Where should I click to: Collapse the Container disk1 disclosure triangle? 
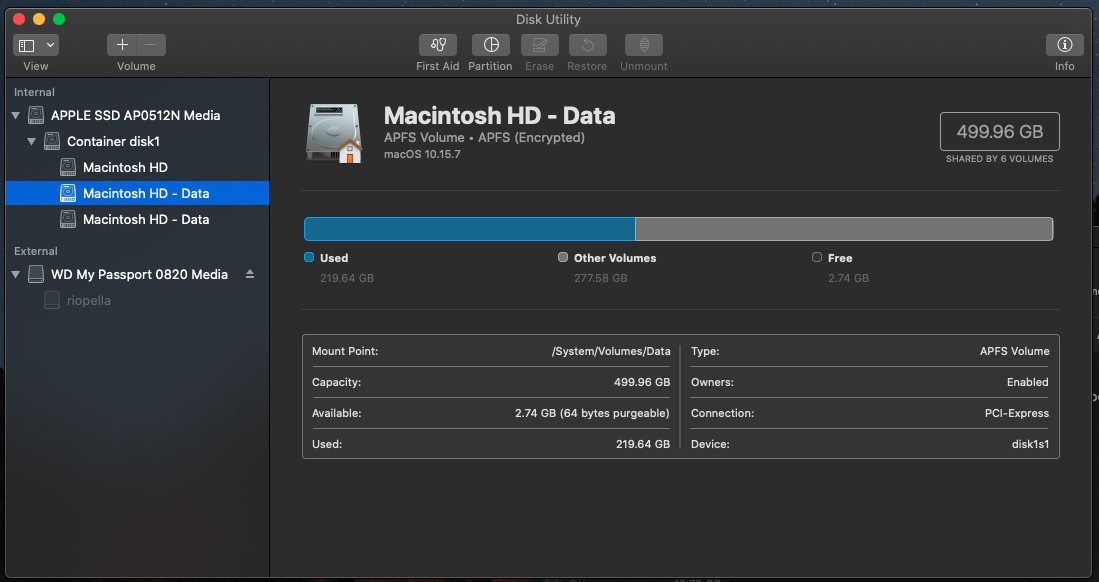click(32, 142)
